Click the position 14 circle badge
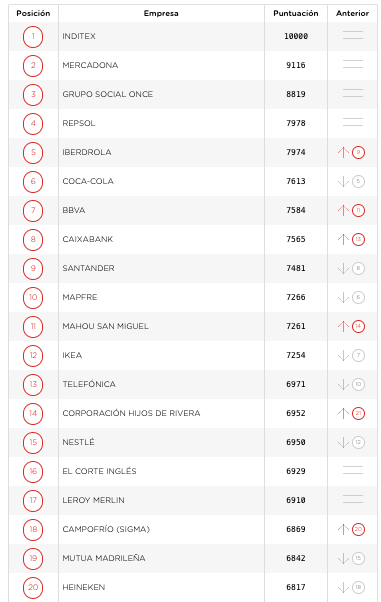The width and height of the screenshot is (381, 602). click(x=33, y=413)
